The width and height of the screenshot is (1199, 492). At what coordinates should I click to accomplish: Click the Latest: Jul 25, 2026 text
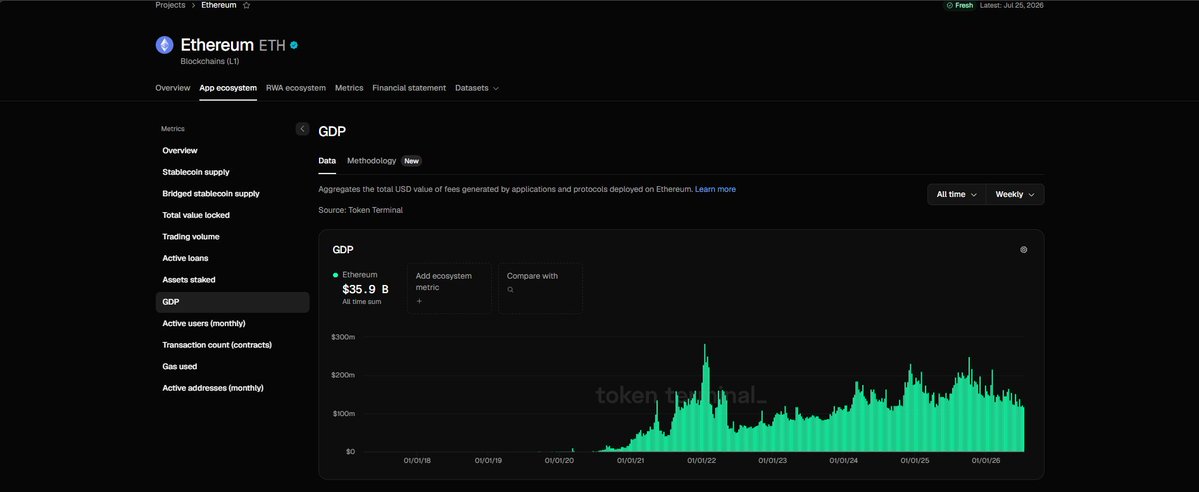(x=1012, y=5)
